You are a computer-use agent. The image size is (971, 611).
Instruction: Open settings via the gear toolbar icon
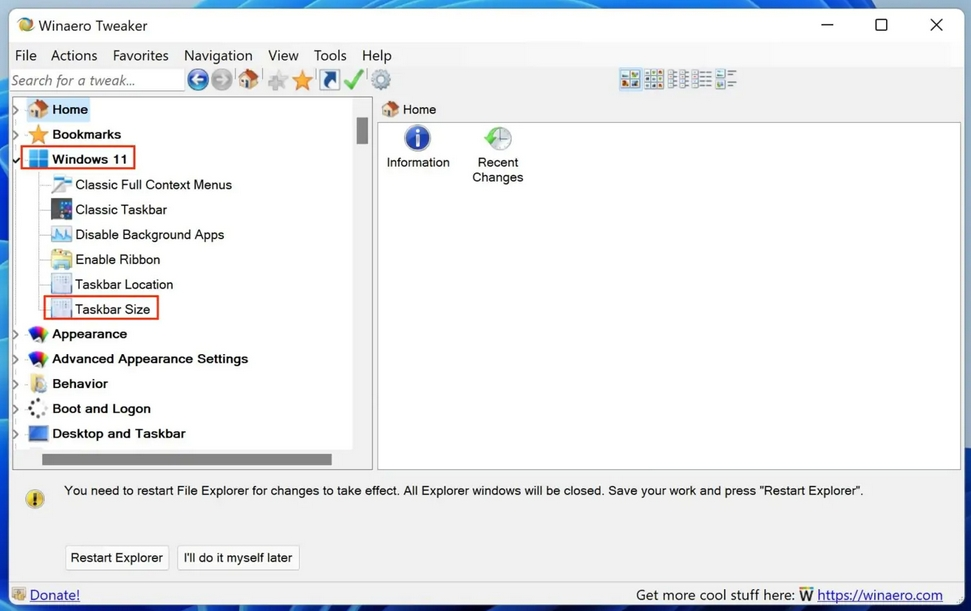point(381,80)
